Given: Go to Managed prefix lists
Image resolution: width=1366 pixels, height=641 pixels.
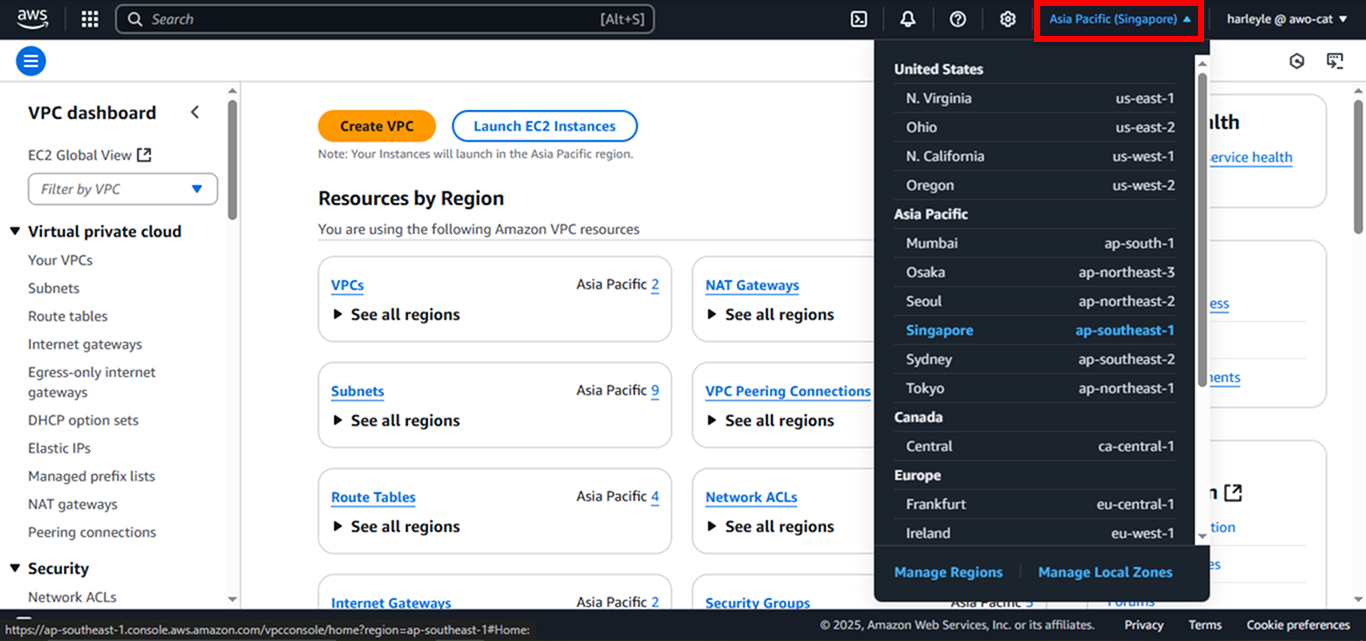Looking at the screenshot, I should pyautogui.click(x=91, y=476).
